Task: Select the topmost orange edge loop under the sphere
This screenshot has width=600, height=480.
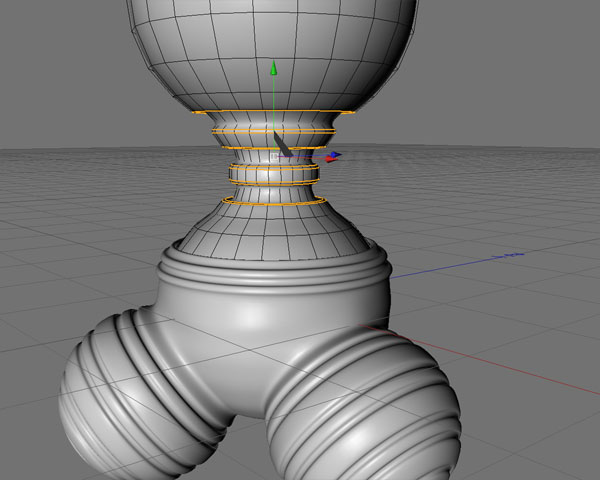Action: [273, 112]
